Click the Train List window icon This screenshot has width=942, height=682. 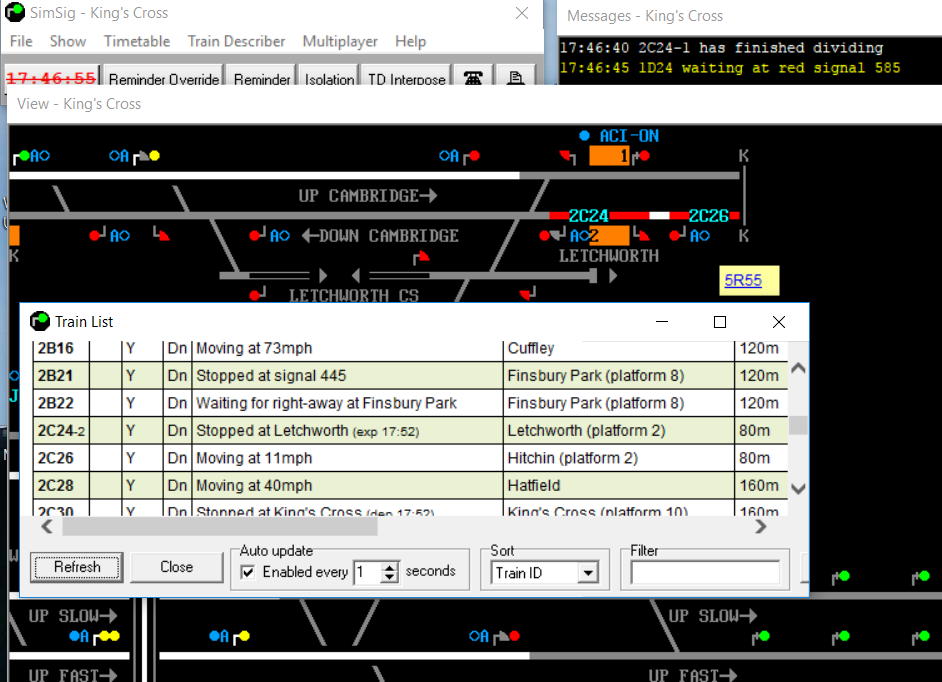[x=40, y=321]
